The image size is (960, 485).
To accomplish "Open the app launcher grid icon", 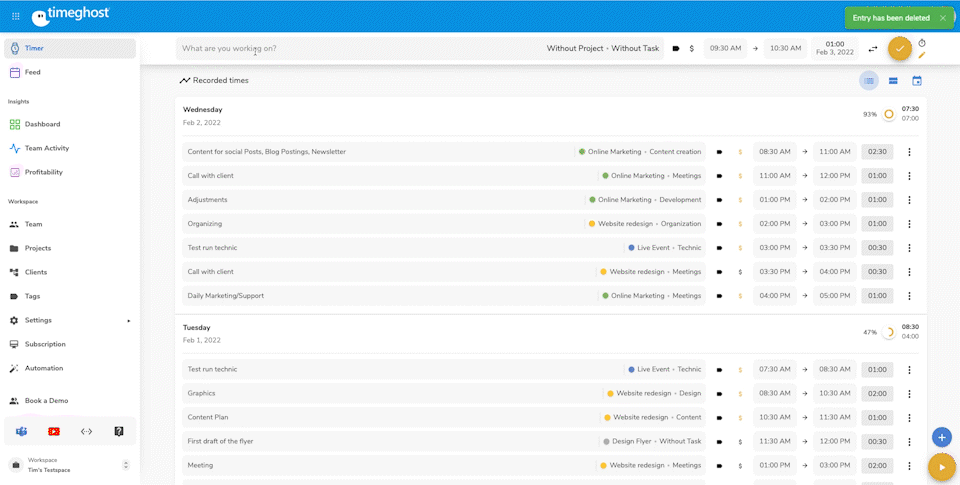I will click(x=15, y=17).
